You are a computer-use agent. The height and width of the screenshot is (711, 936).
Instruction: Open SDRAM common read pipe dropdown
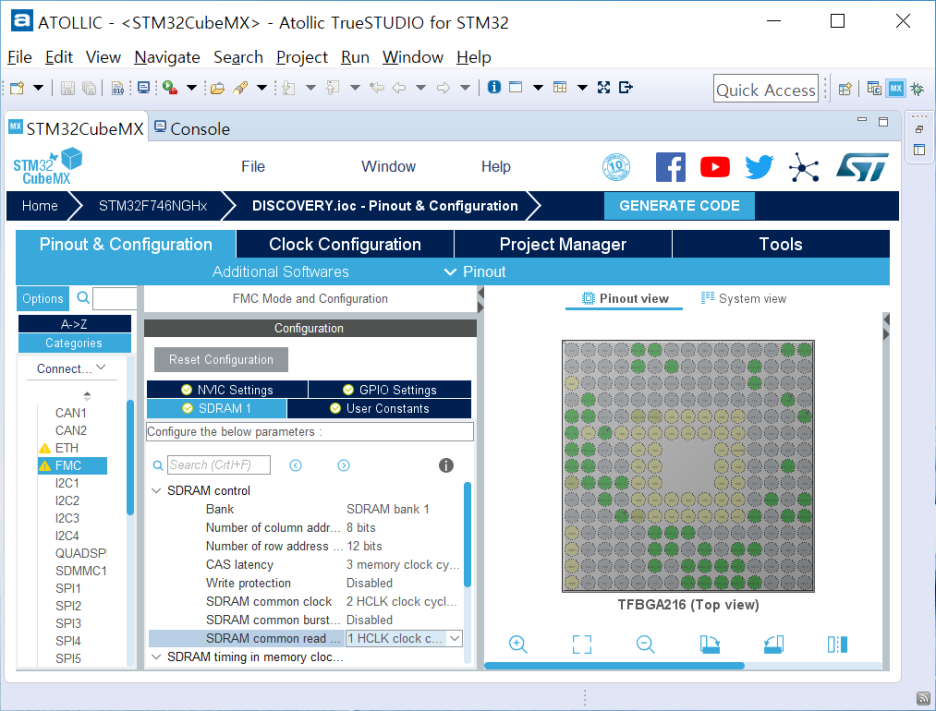(x=455, y=638)
